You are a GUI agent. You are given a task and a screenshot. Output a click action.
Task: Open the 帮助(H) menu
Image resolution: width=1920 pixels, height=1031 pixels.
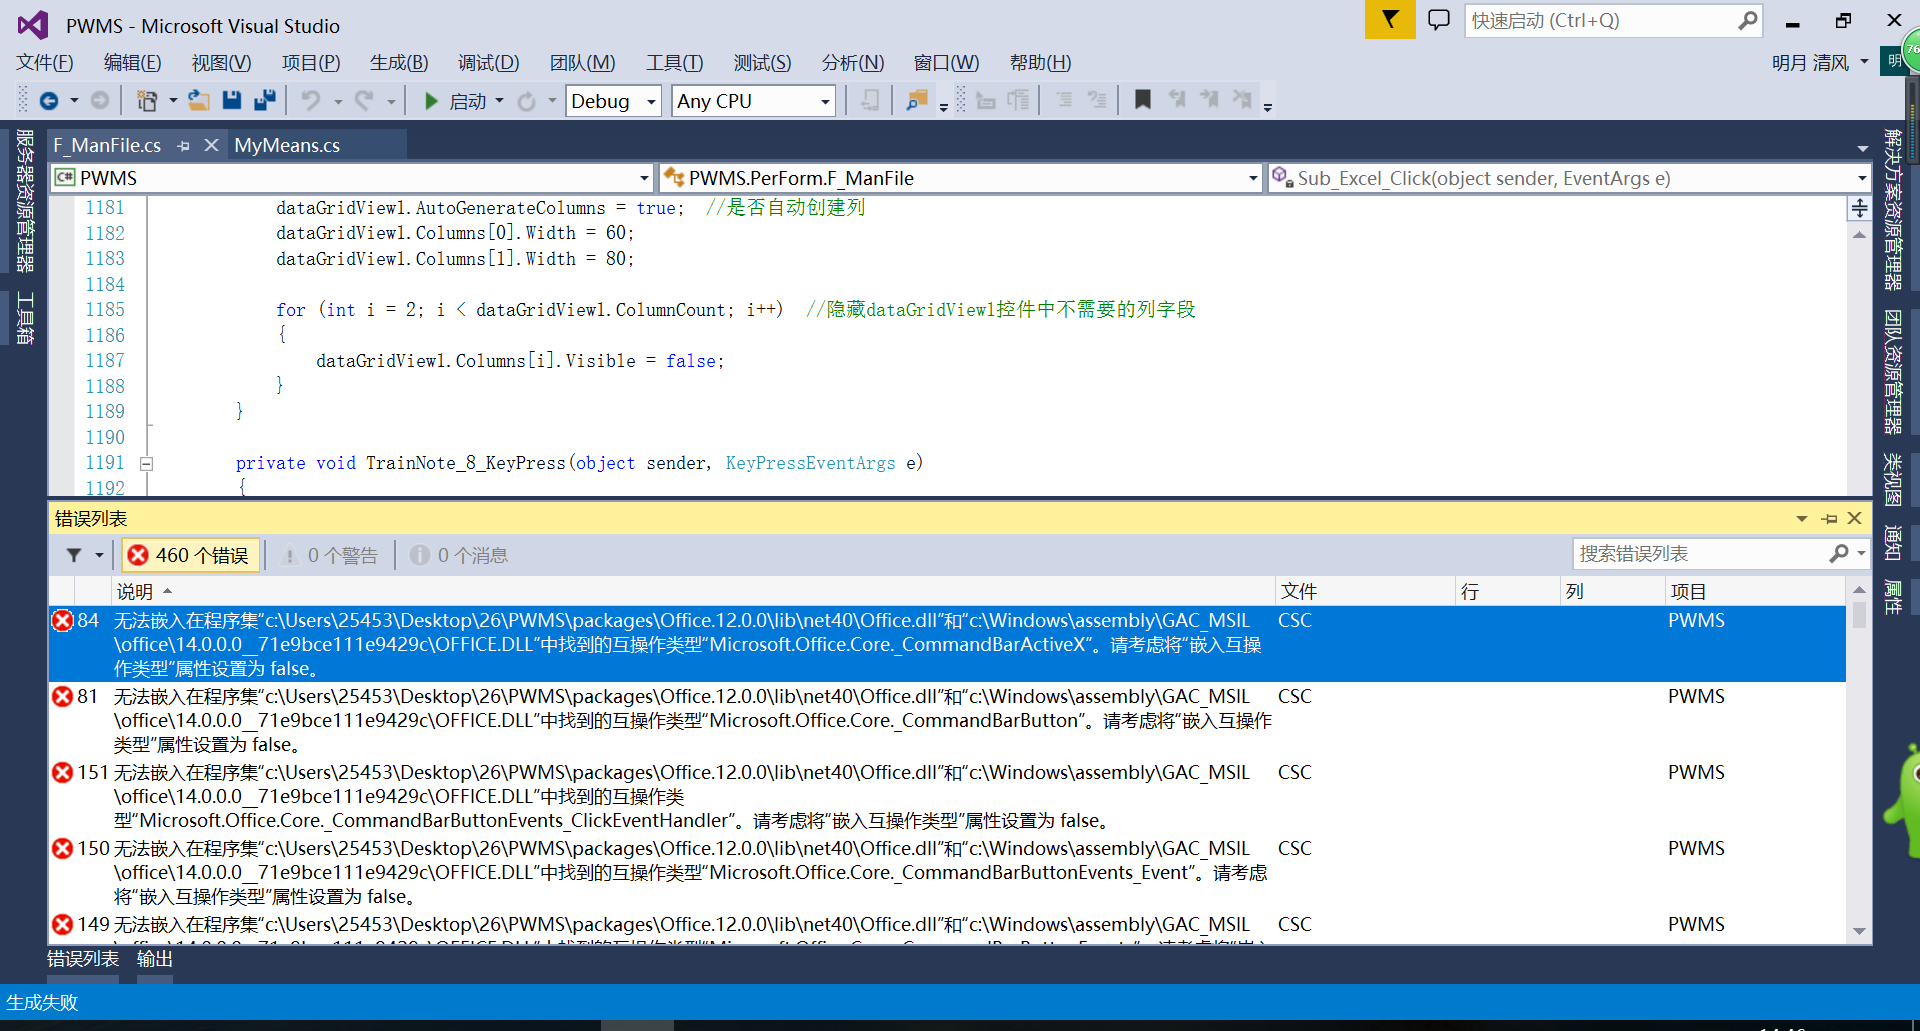[1040, 63]
